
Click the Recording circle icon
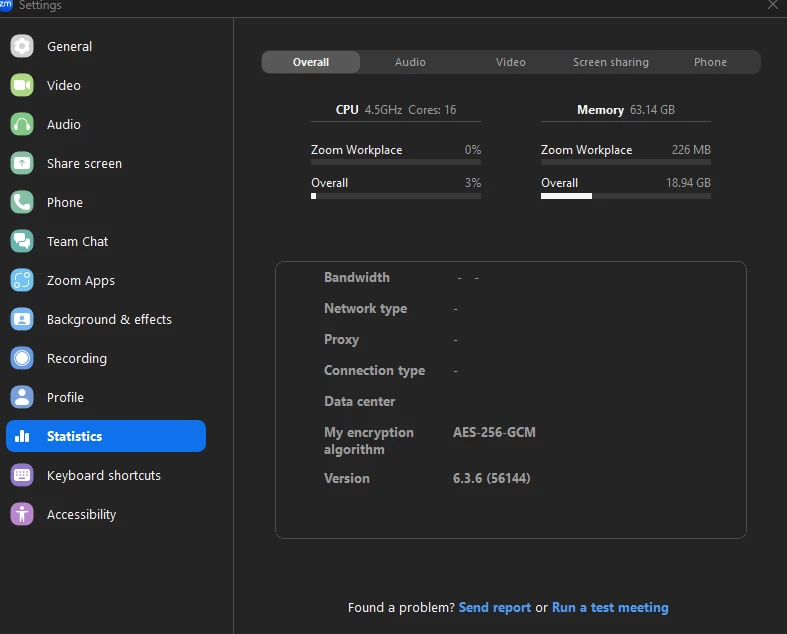pyautogui.click(x=22, y=358)
